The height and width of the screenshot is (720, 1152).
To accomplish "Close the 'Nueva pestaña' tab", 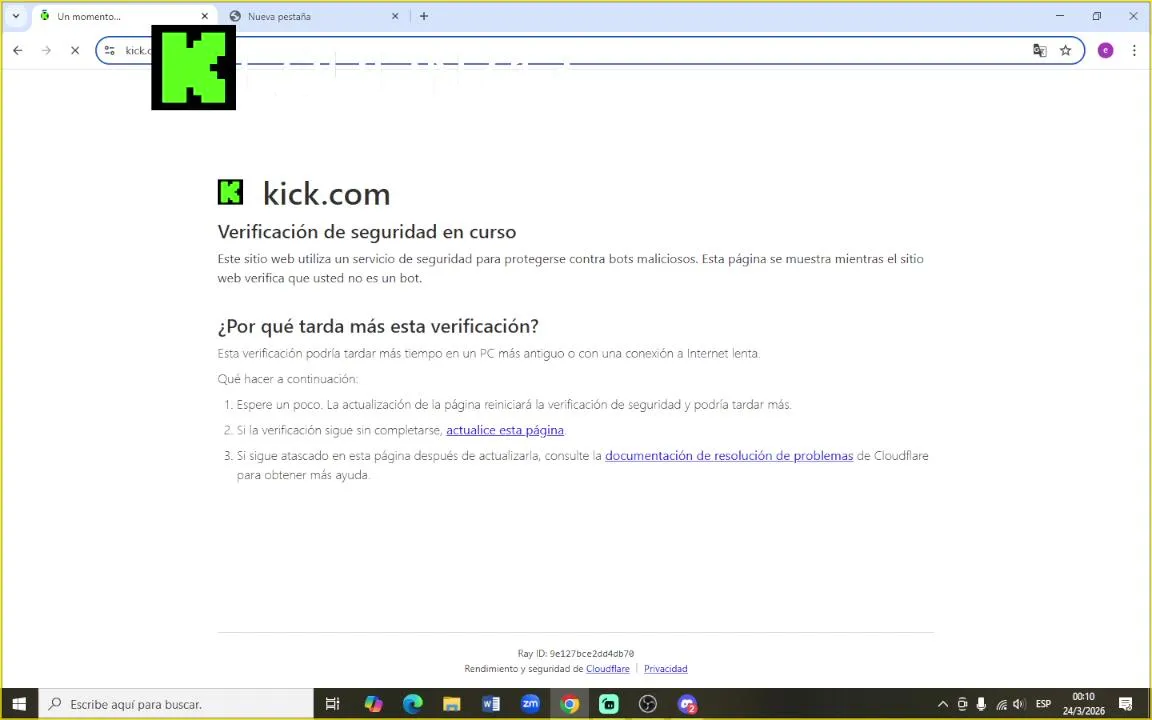I will click(x=395, y=16).
